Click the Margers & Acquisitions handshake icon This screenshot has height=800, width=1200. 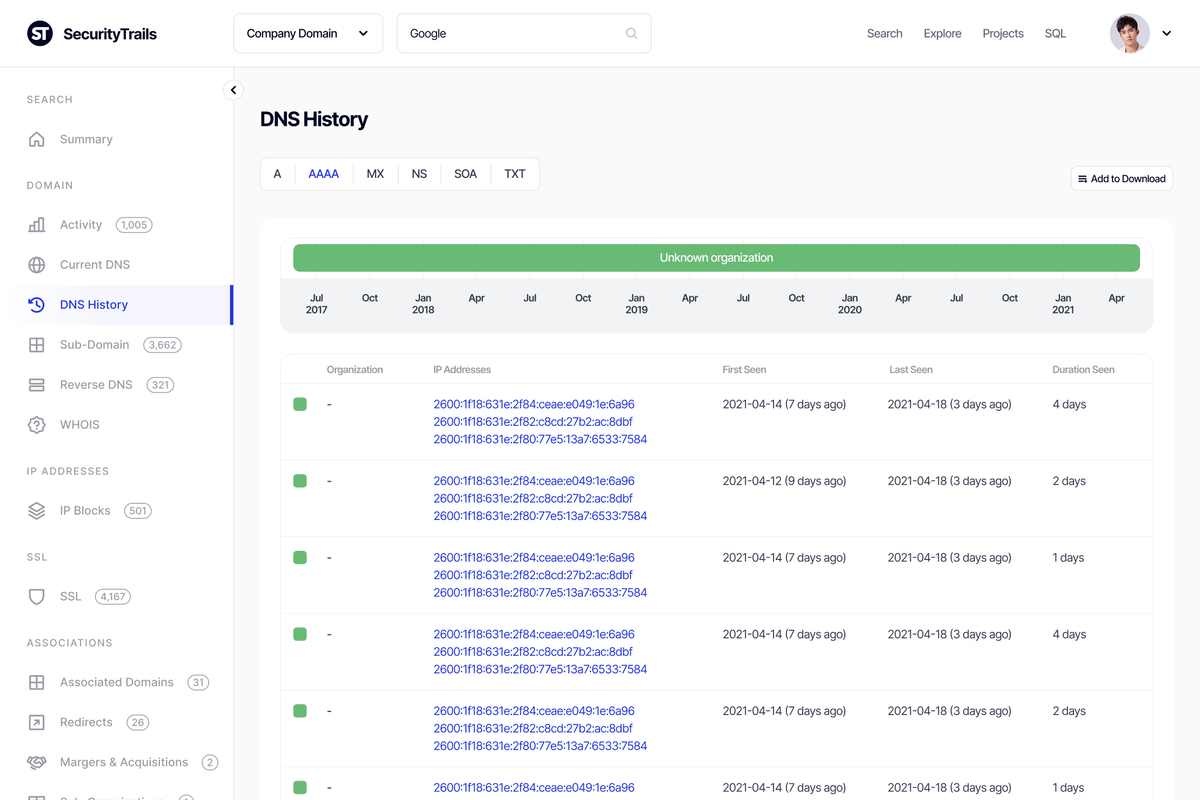37,763
